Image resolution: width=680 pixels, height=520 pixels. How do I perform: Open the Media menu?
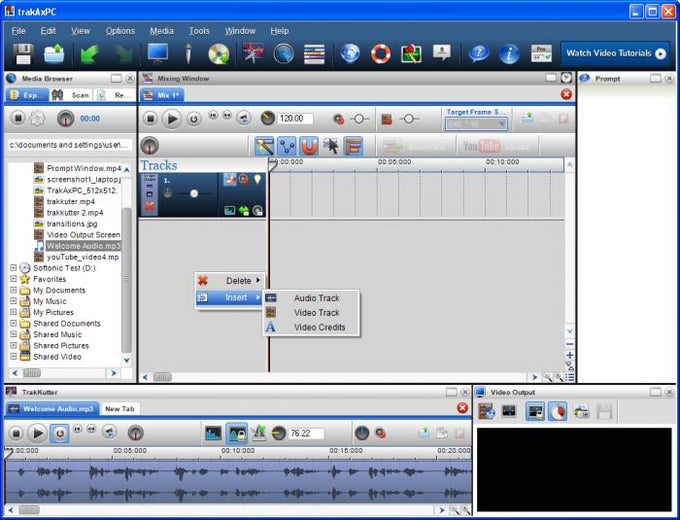coord(161,31)
